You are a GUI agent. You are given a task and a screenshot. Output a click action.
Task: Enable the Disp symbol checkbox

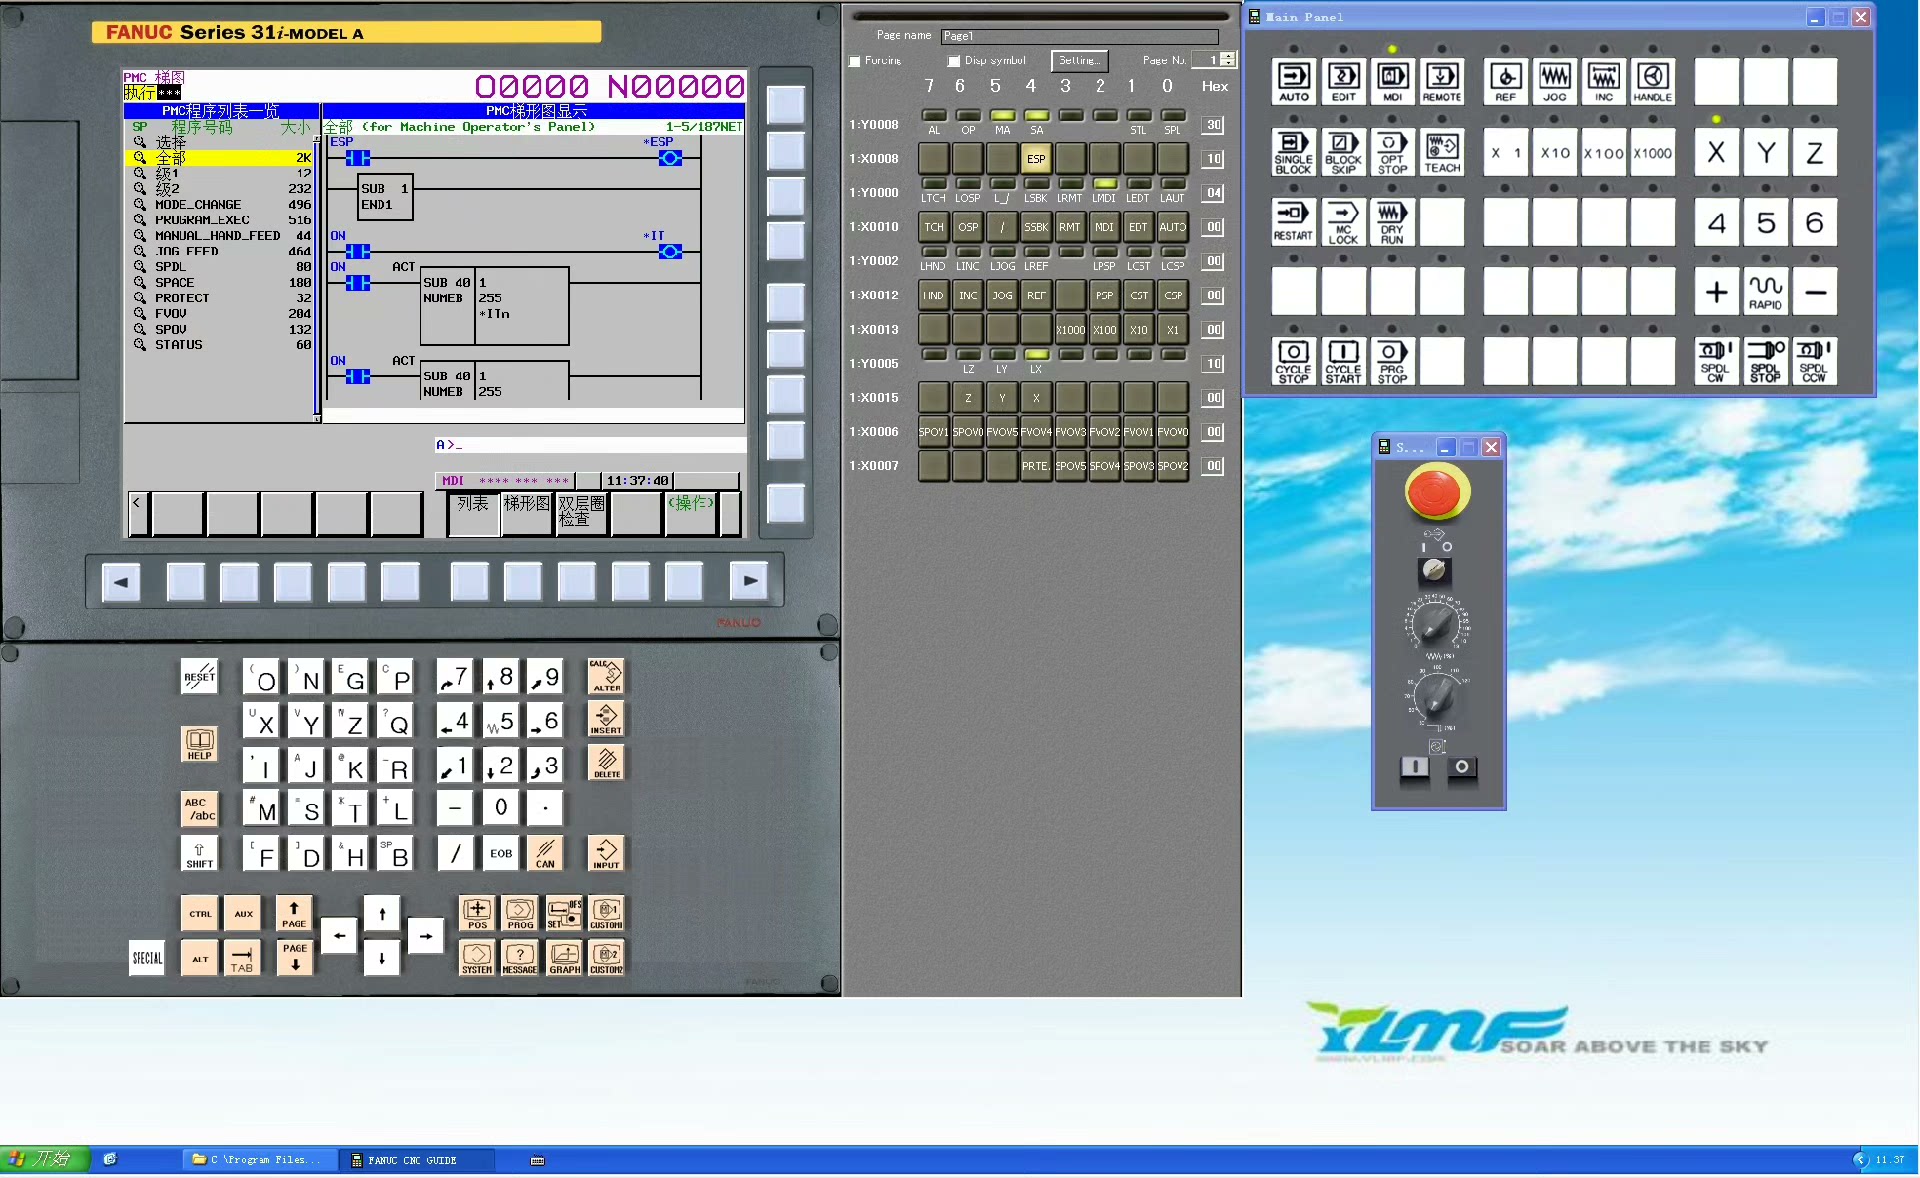click(x=953, y=61)
